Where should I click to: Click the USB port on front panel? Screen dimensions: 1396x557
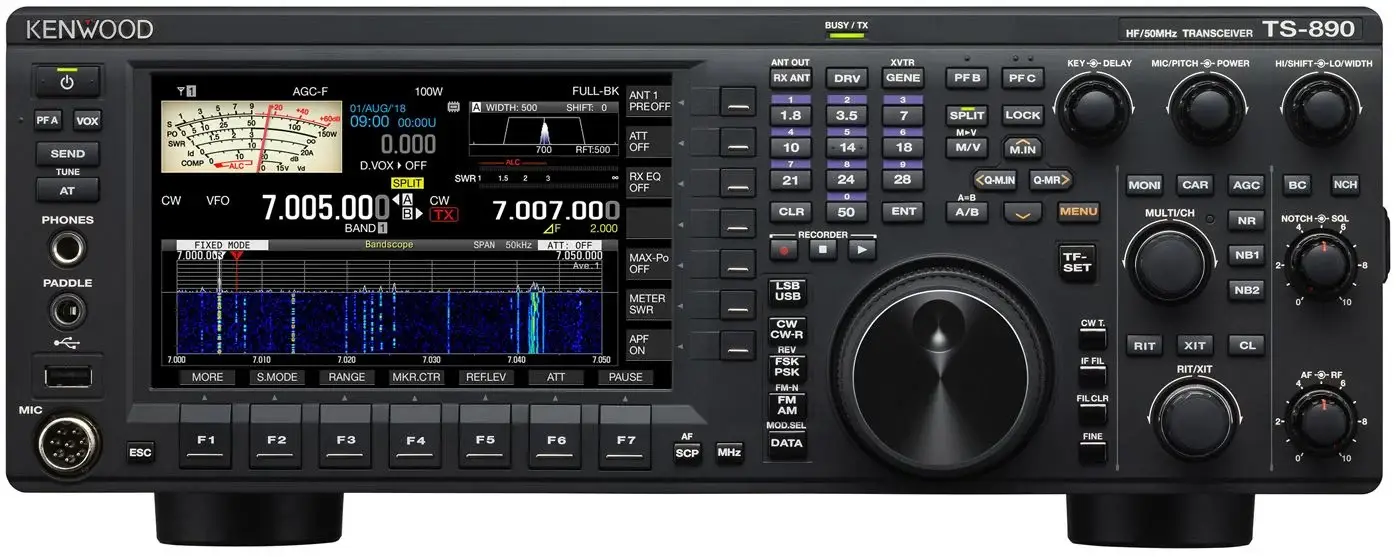coord(68,376)
